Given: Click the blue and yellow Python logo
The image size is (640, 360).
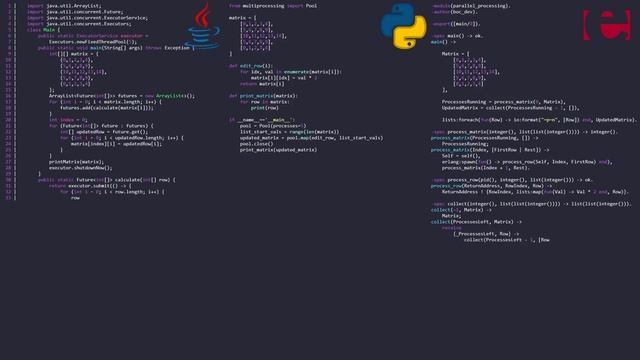Looking at the screenshot, I should pos(404,27).
